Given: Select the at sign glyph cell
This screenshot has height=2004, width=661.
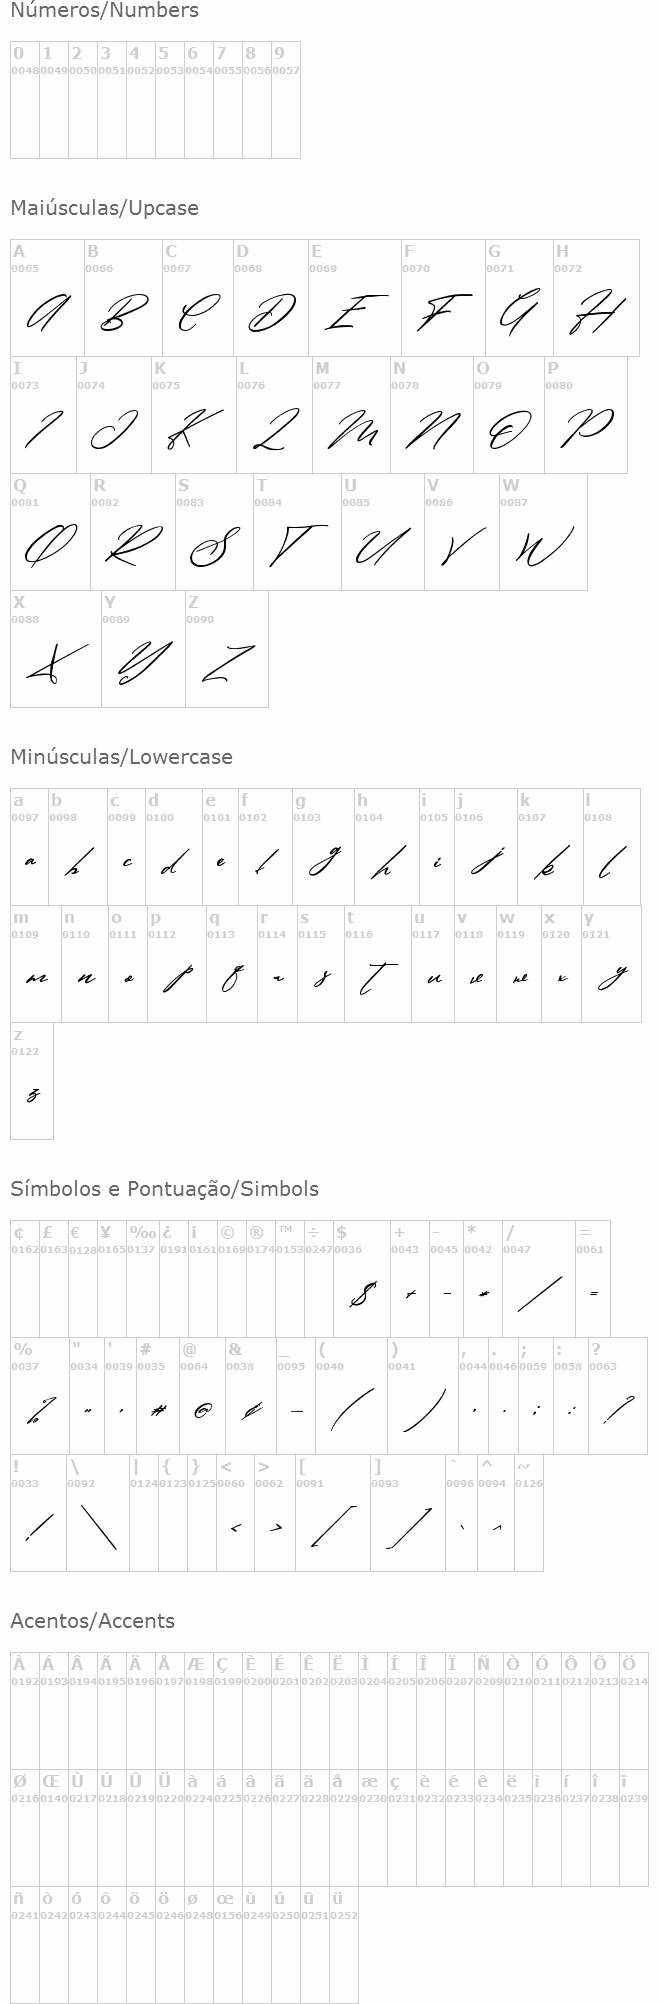Looking at the screenshot, I should pos(202,1396).
